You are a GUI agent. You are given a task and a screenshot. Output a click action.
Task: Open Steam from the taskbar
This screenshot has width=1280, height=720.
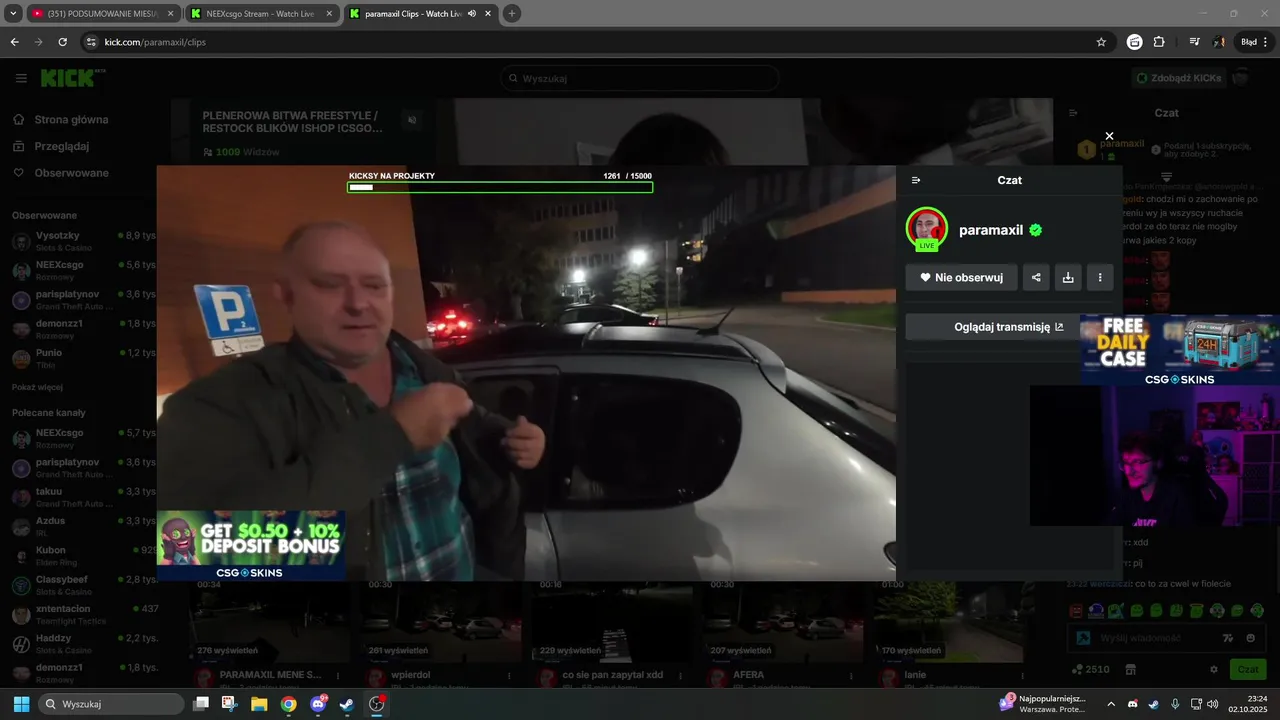tap(346, 704)
